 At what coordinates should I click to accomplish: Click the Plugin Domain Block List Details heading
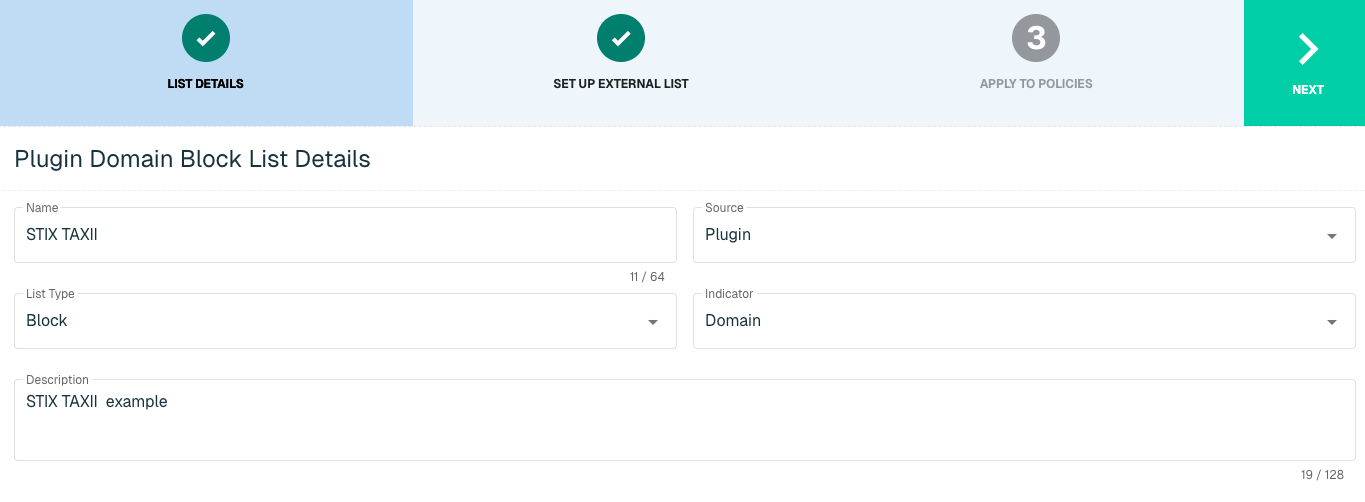pos(192,158)
